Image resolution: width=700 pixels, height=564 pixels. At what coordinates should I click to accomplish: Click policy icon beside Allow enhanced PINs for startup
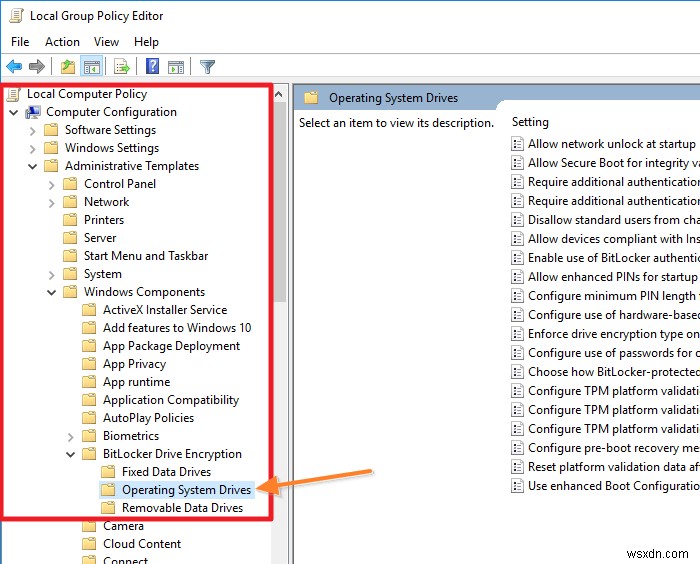tap(517, 277)
